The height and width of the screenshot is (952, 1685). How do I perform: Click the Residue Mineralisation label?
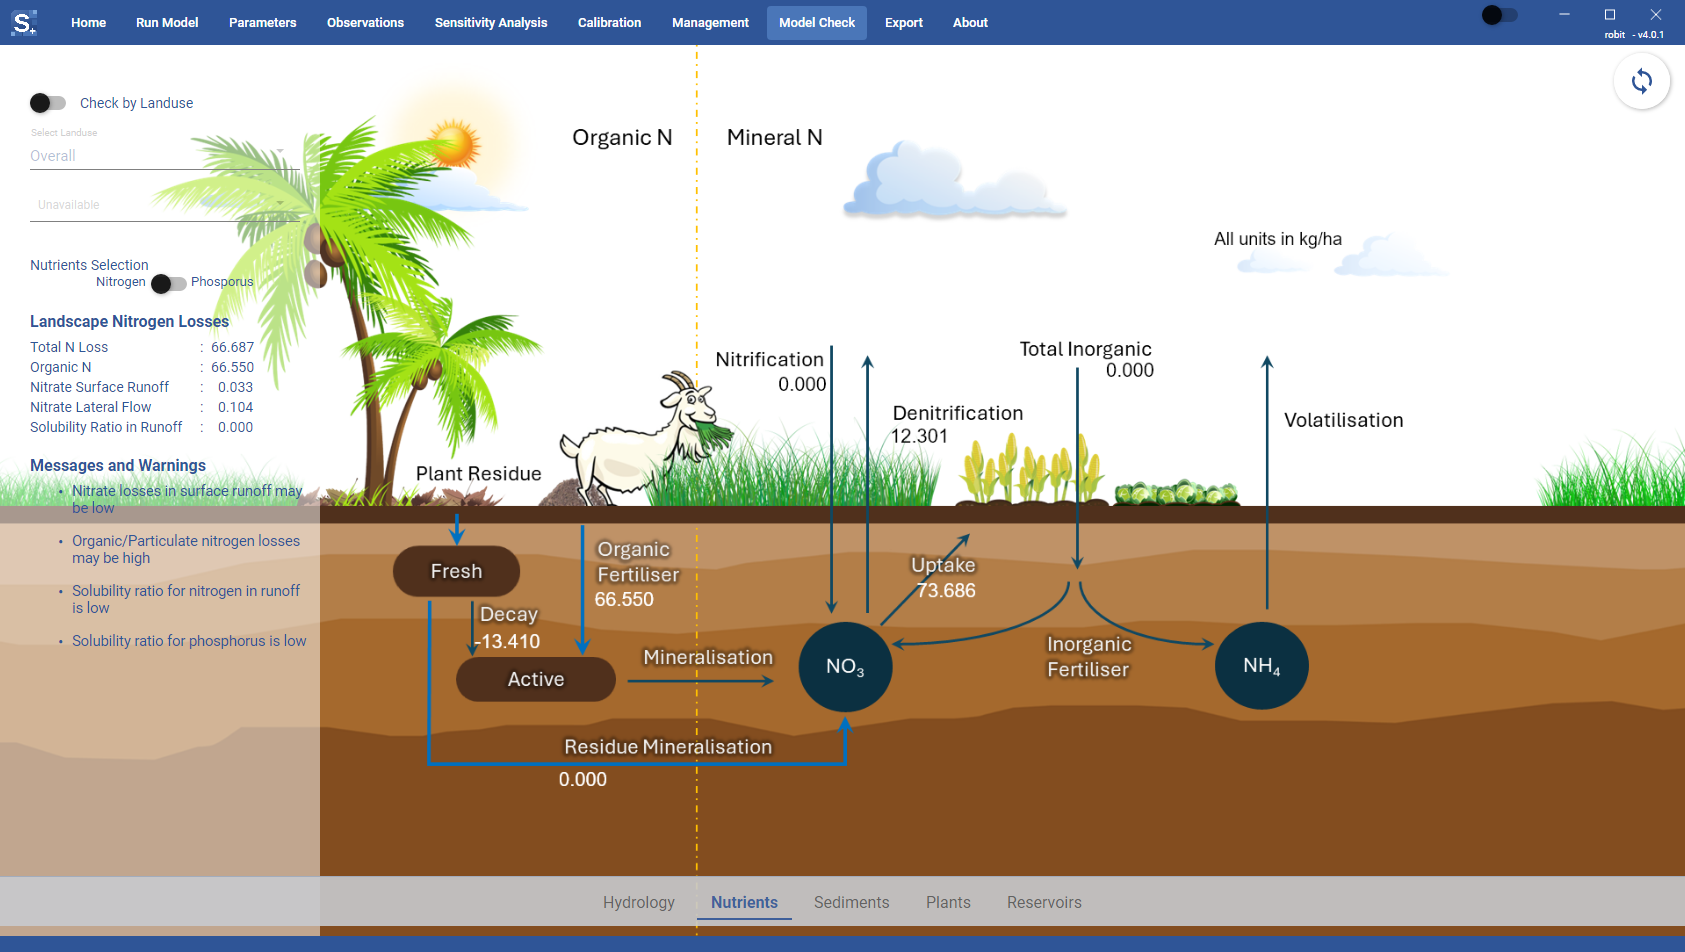pos(668,747)
